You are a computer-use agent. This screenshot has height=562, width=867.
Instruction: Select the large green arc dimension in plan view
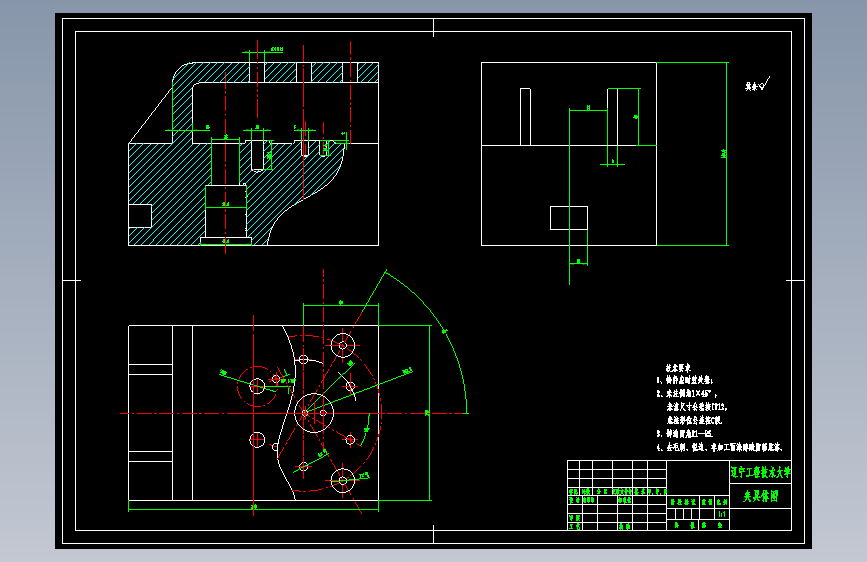[443, 331]
